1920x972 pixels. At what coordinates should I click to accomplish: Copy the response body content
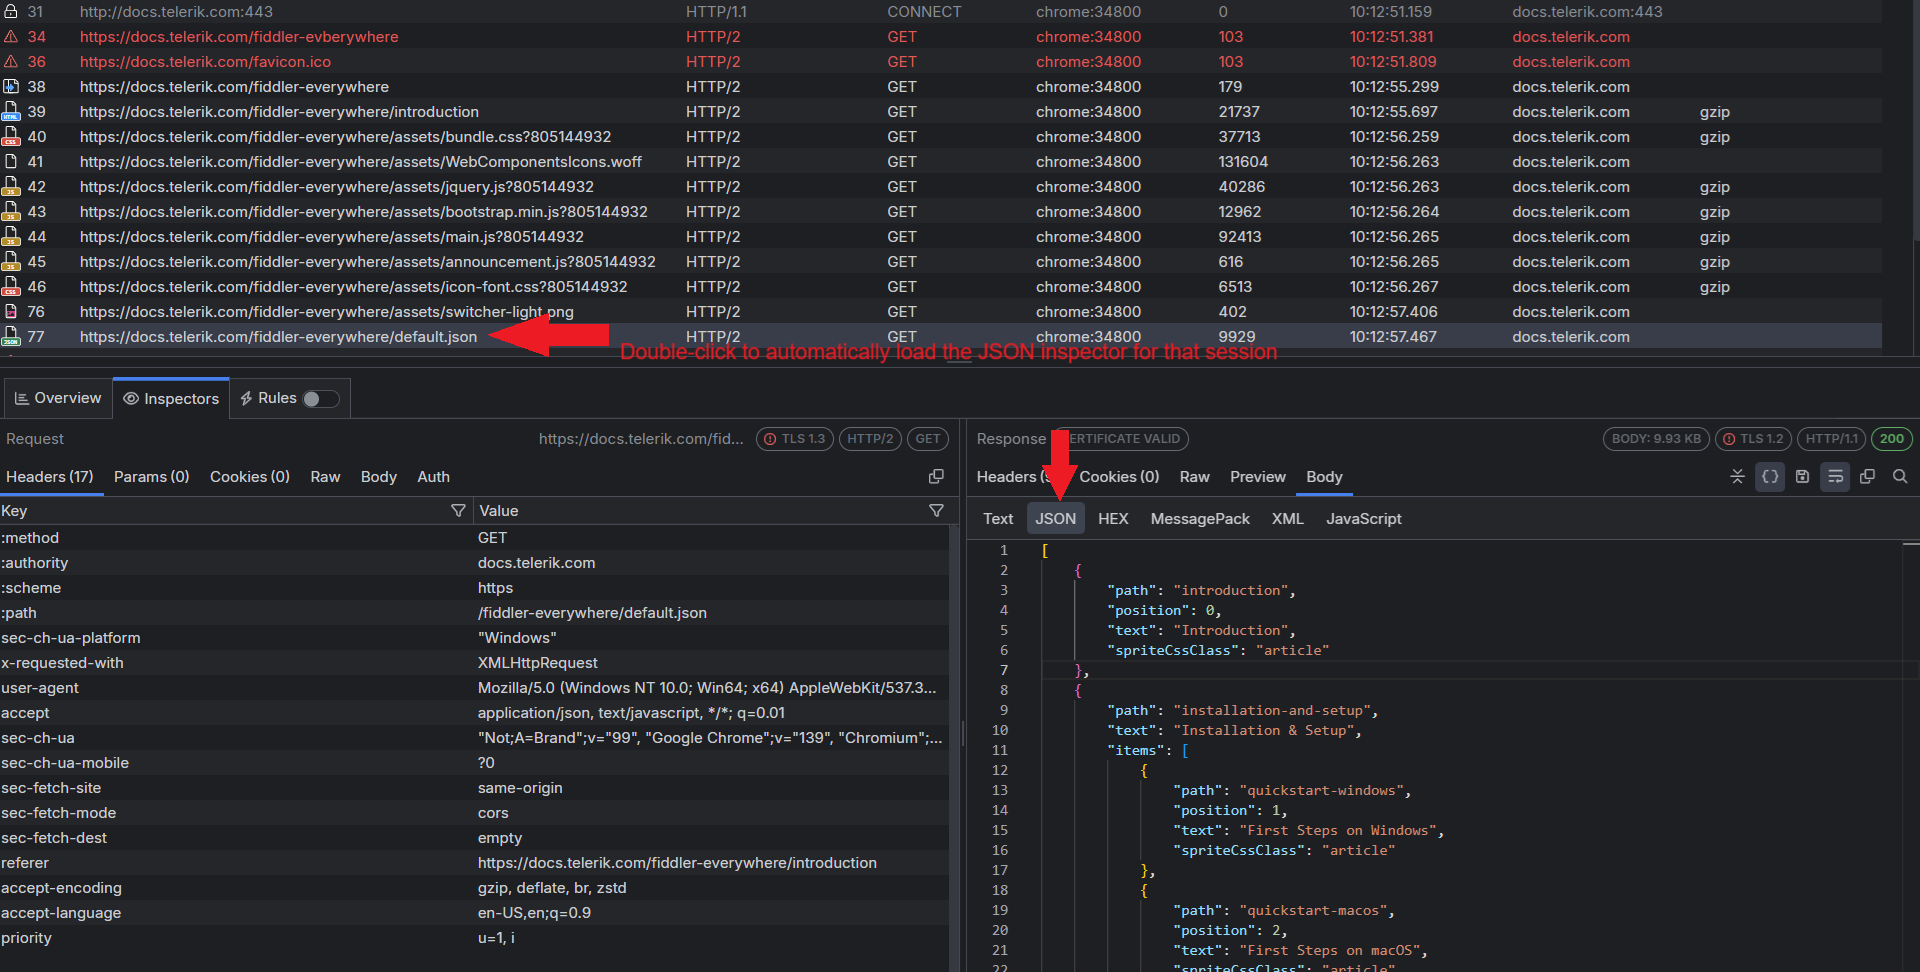[x=1867, y=477]
